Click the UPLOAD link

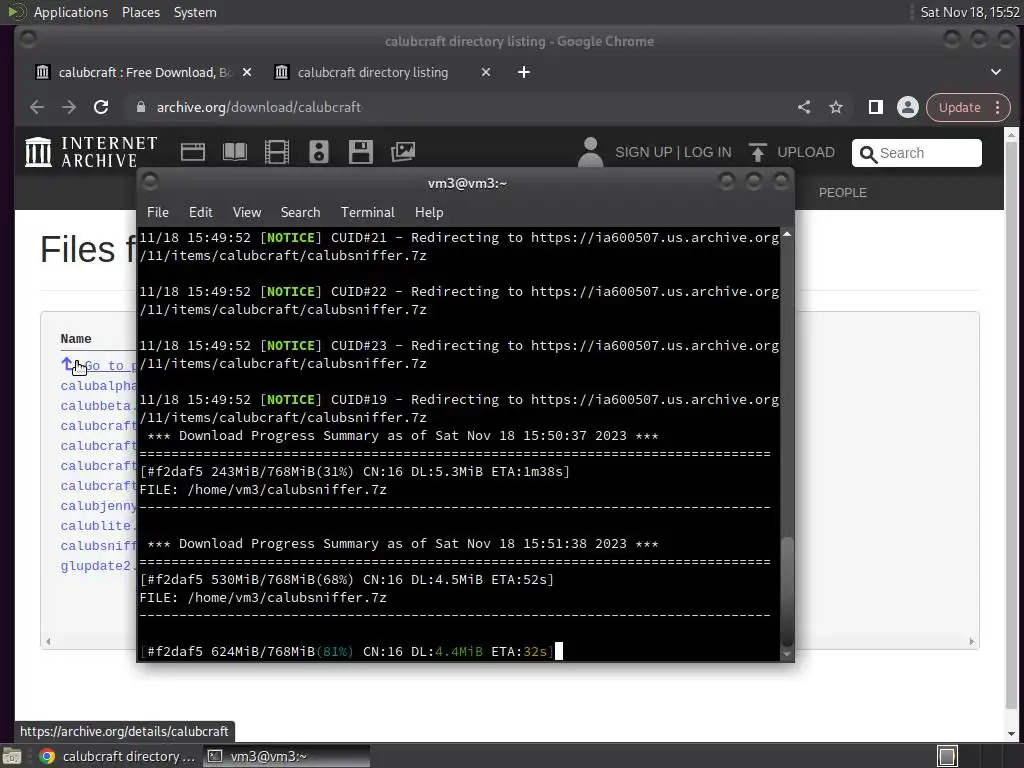click(x=805, y=152)
